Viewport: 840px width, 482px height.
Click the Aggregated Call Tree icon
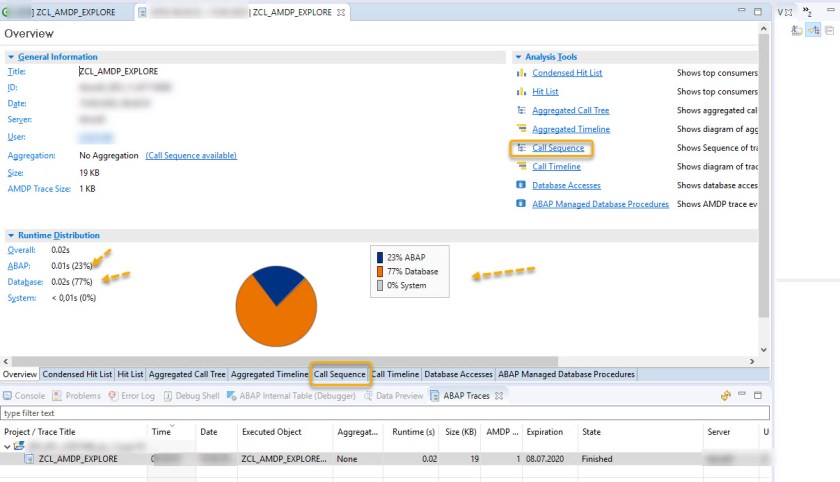[521, 110]
